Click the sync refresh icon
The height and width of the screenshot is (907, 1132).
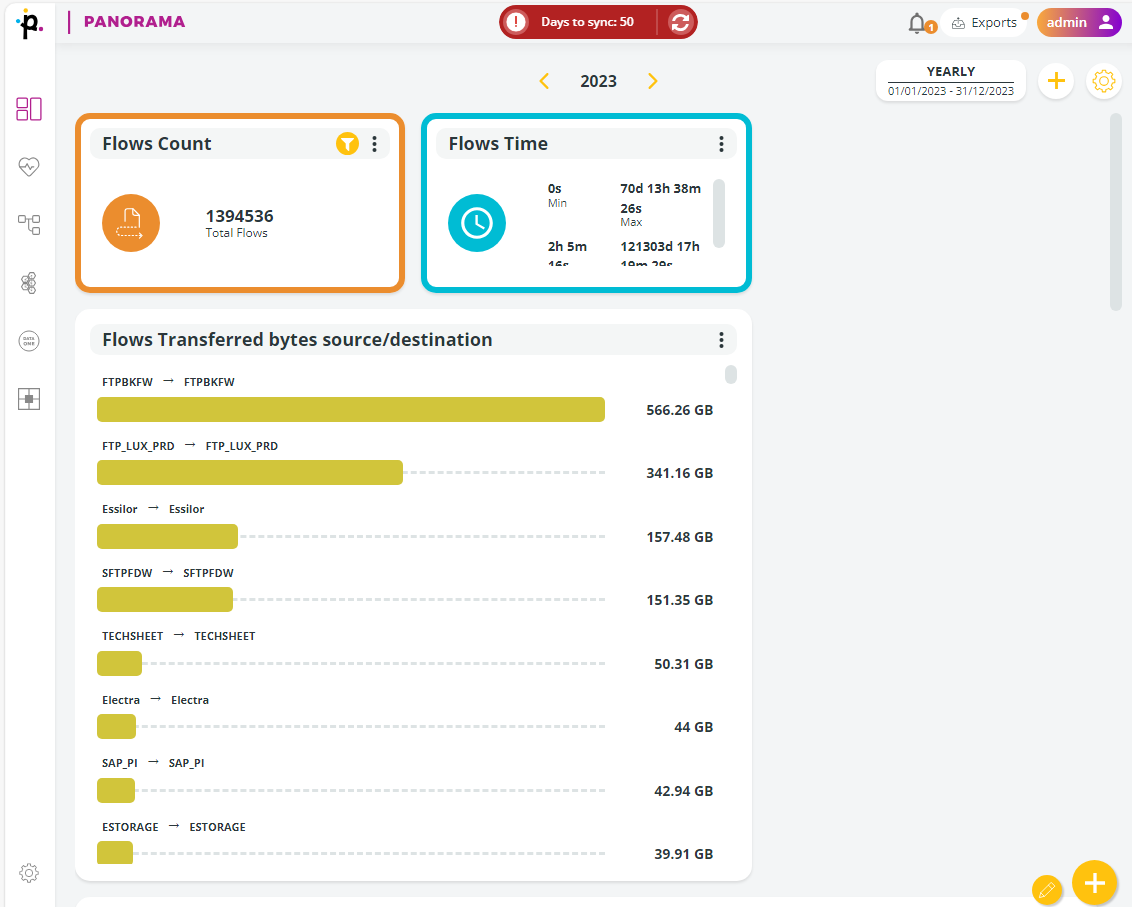tap(680, 22)
